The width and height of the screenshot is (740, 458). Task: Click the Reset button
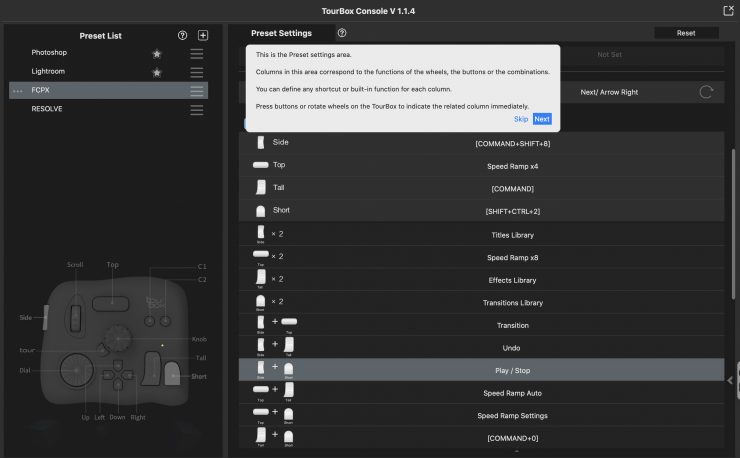tap(686, 33)
